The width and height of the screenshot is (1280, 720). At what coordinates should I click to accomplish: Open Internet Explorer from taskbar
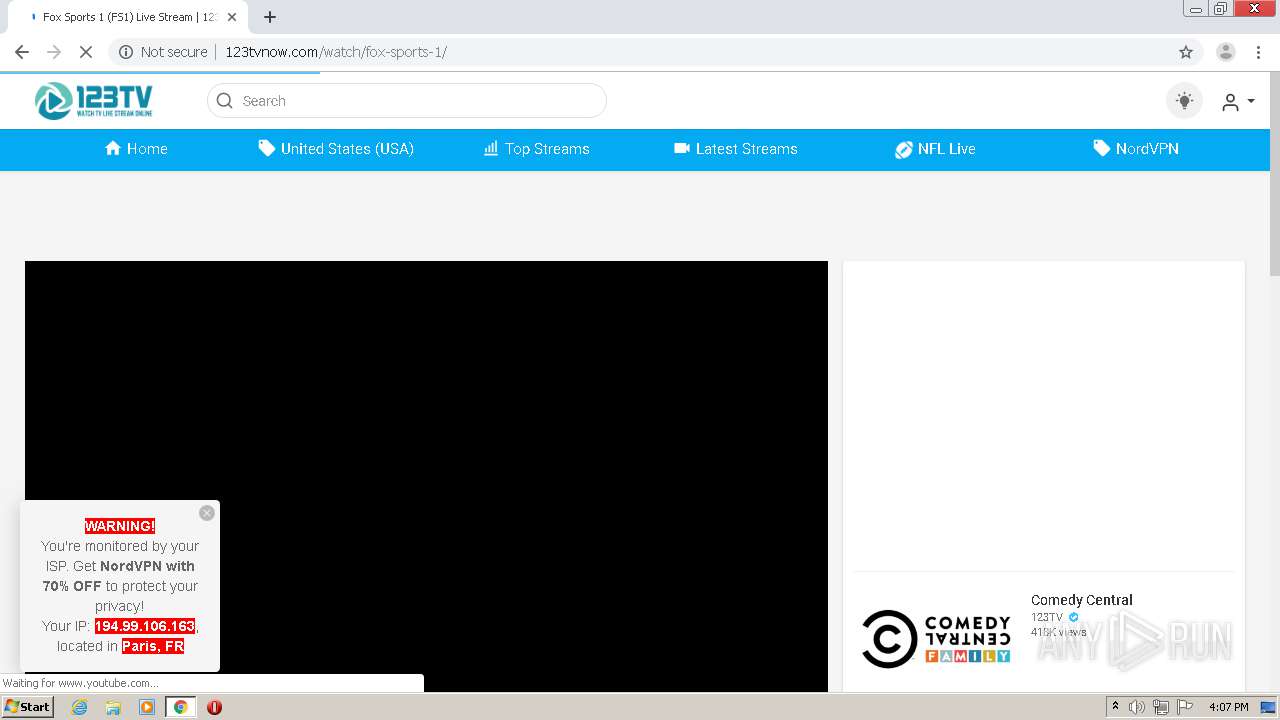80,707
